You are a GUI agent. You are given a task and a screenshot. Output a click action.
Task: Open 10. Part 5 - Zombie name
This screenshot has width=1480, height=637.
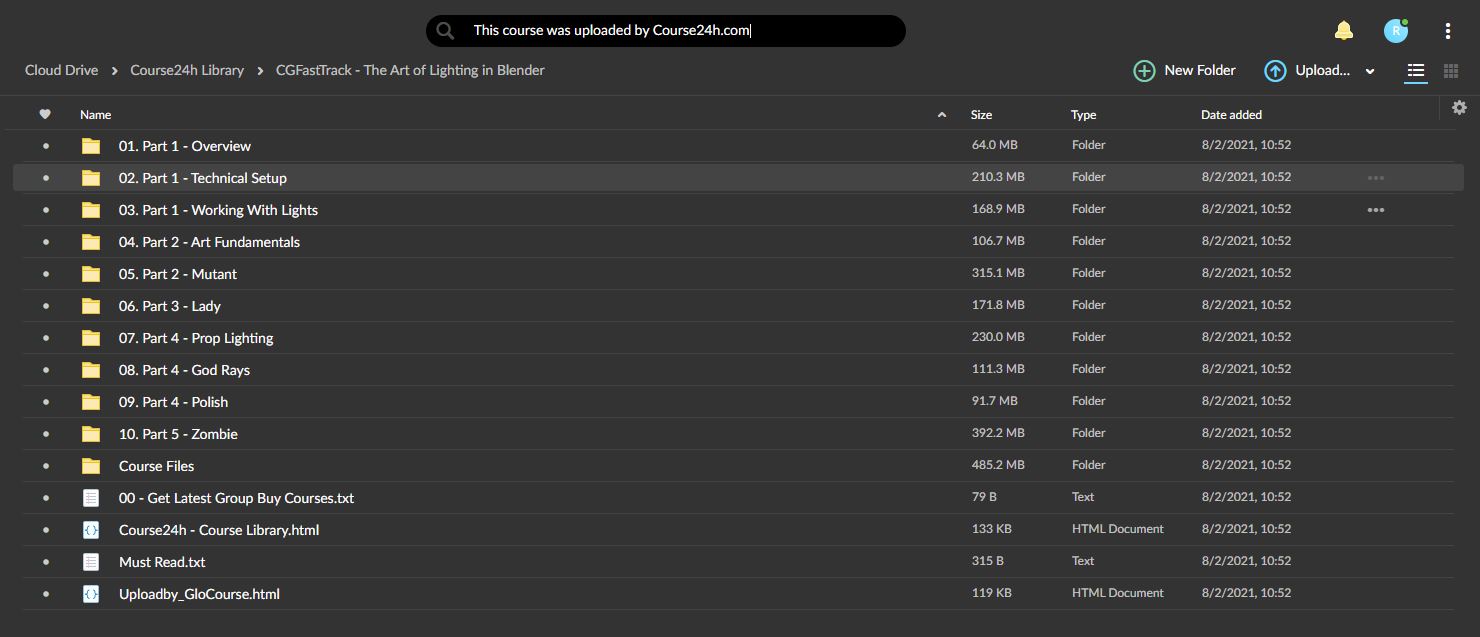tap(178, 434)
